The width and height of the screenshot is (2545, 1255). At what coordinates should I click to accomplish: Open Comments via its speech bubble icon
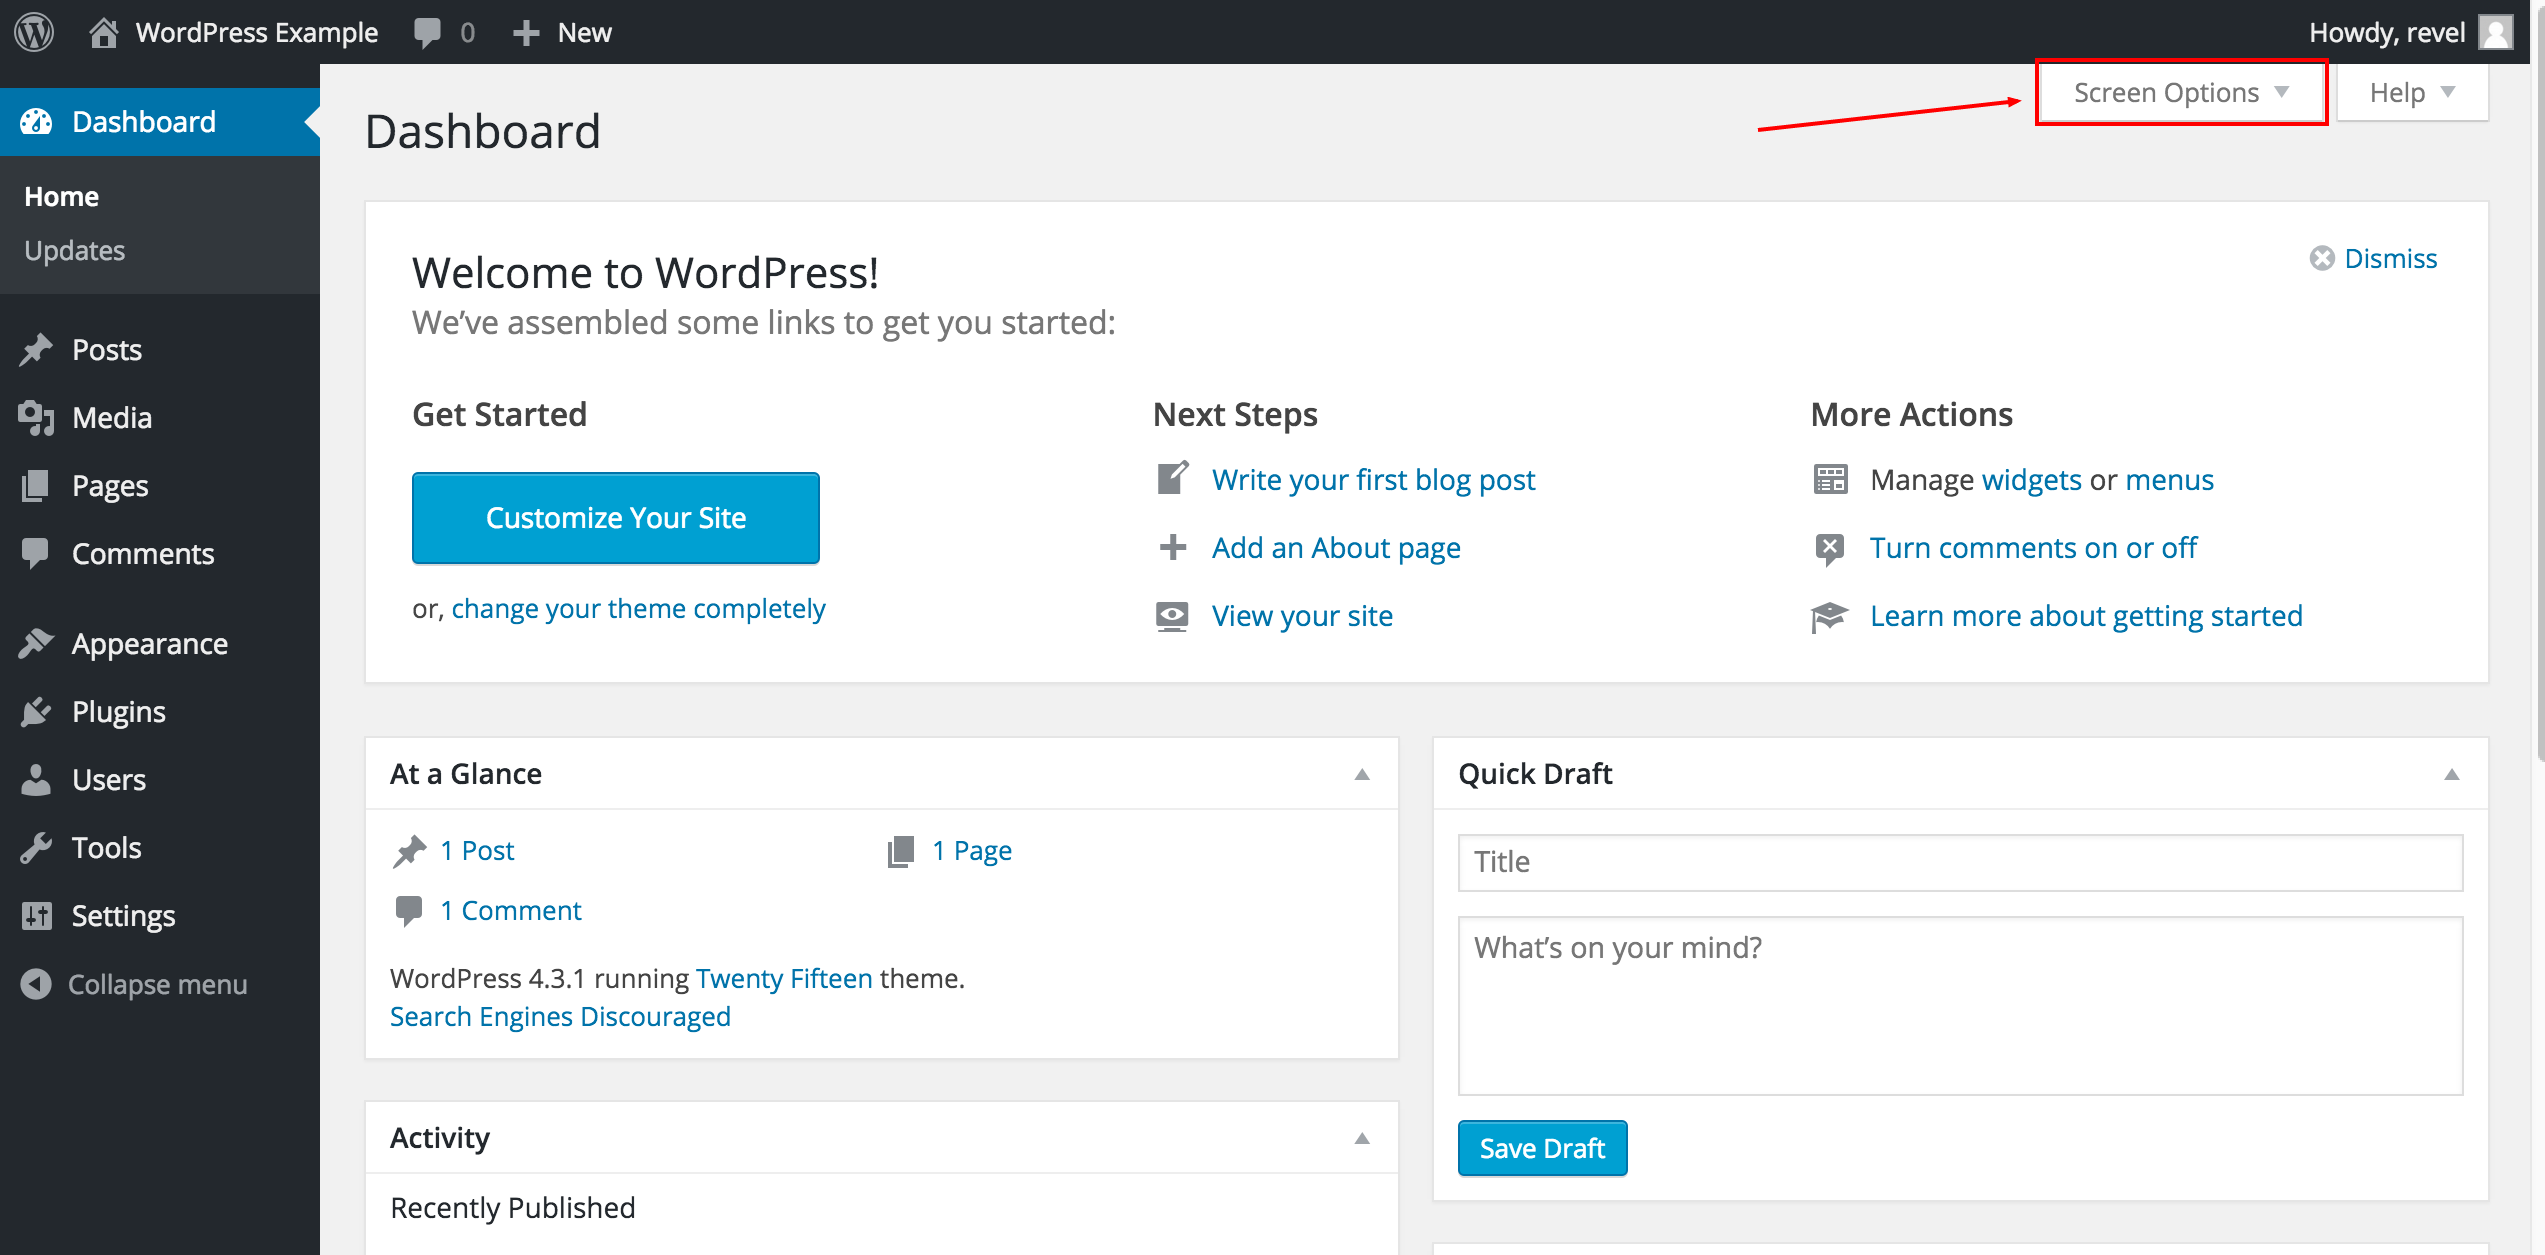pyautogui.click(x=36, y=553)
